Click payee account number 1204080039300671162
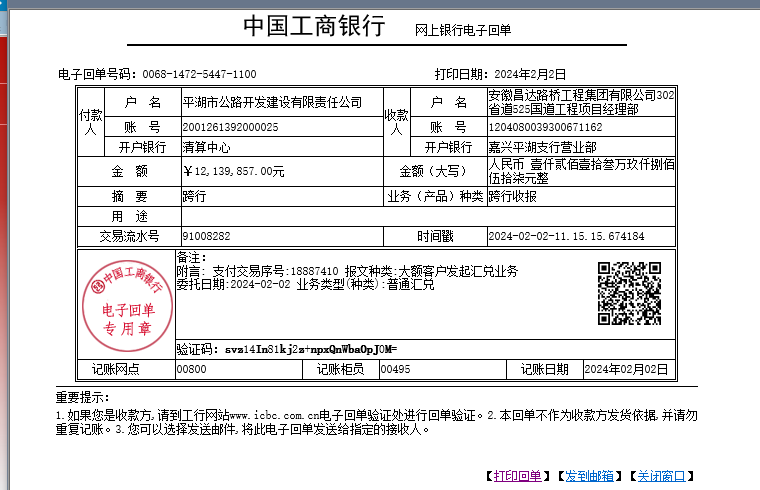Image resolution: width=760 pixels, height=490 pixels. pos(544,128)
